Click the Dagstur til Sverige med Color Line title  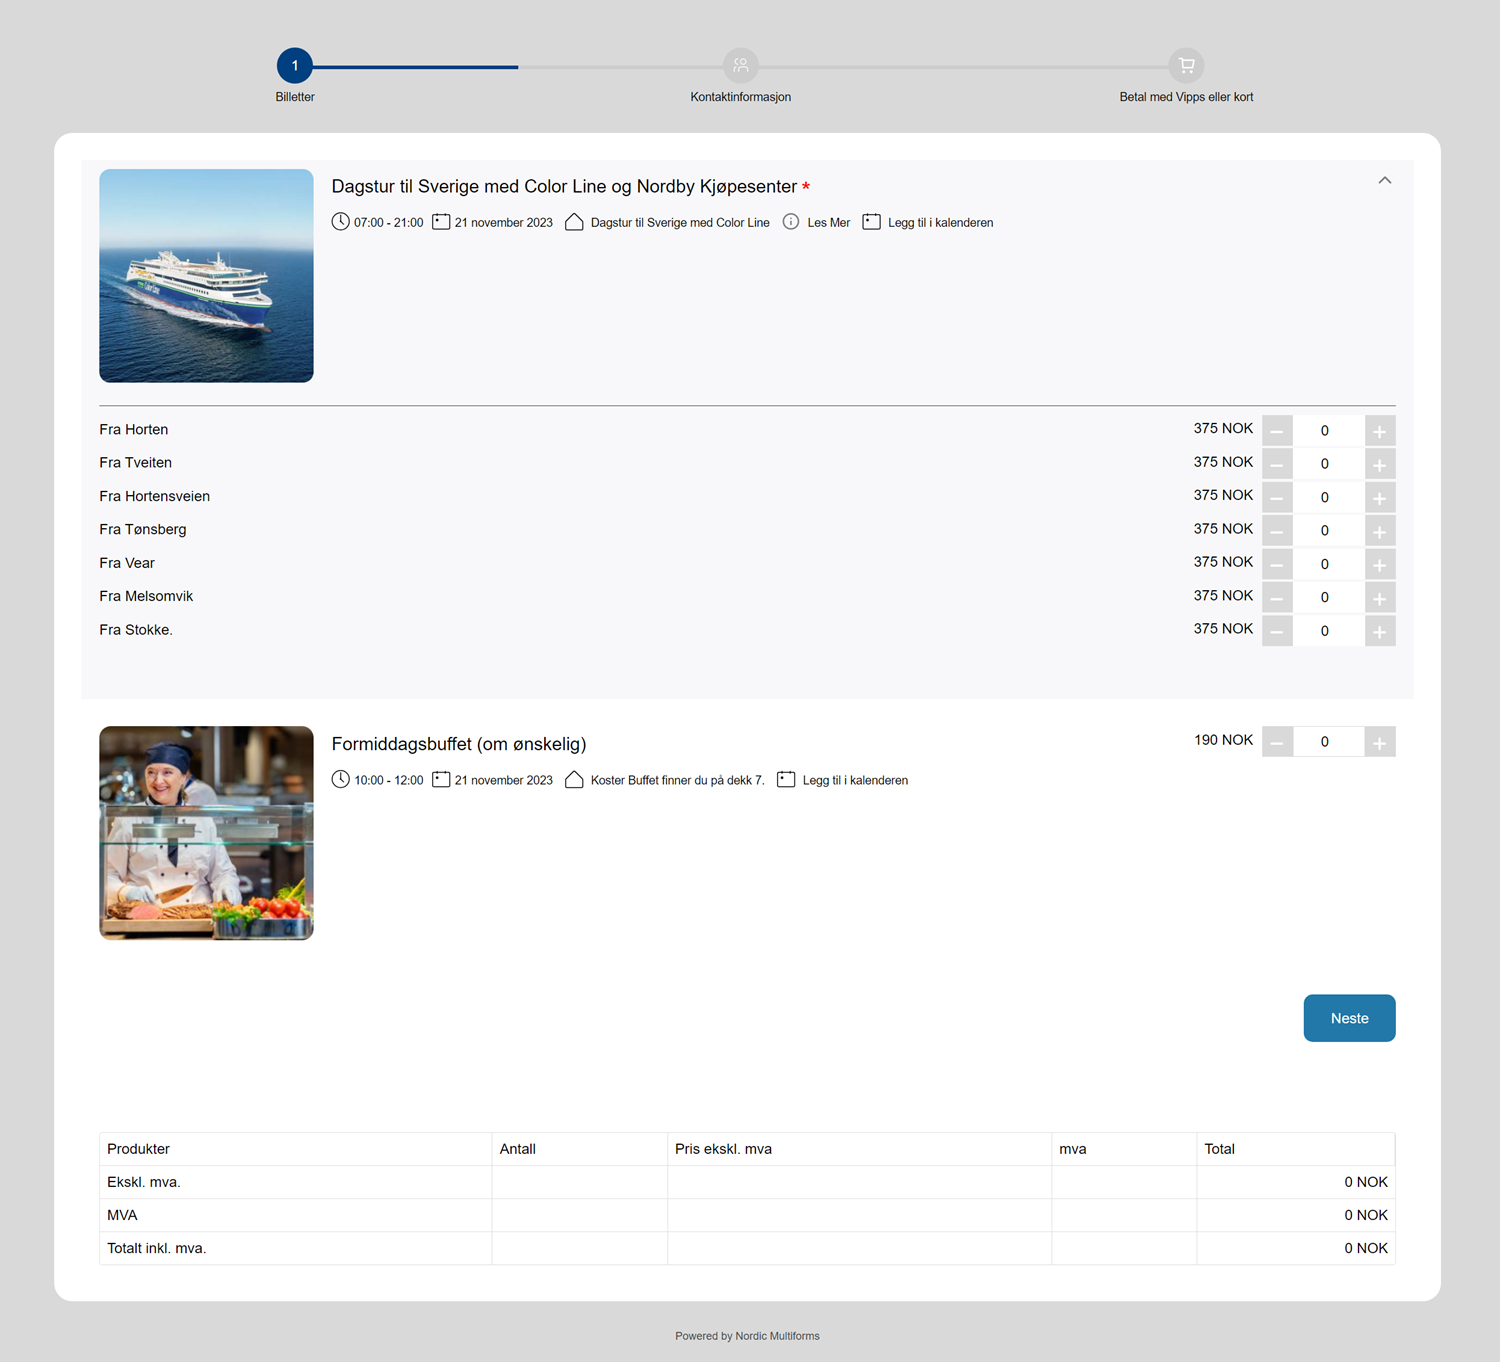coord(564,187)
